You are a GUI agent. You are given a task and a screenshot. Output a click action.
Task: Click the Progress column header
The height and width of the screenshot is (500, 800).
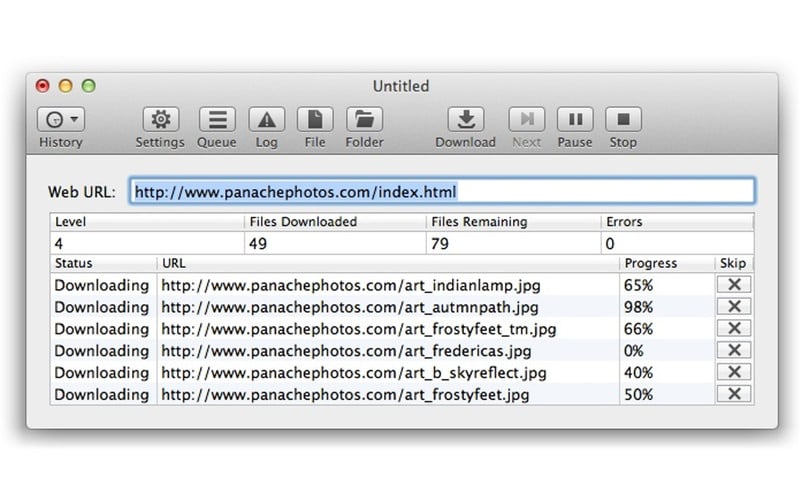[x=667, y=263]
